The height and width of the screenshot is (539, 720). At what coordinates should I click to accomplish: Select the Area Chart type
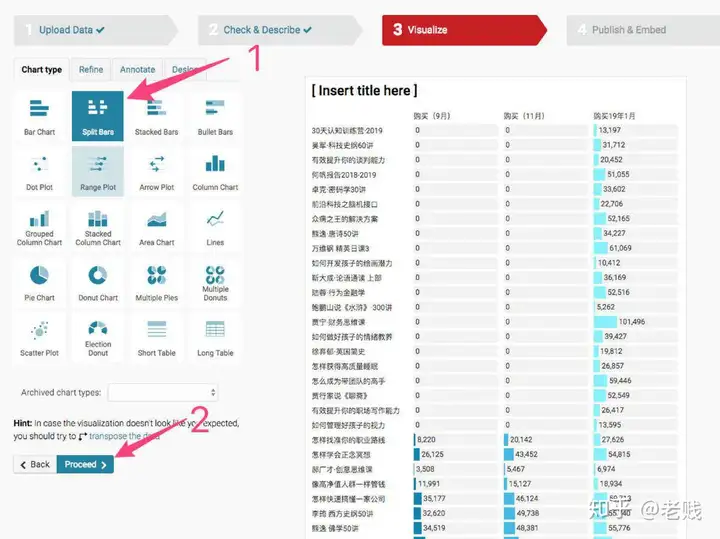coord(157,227)
